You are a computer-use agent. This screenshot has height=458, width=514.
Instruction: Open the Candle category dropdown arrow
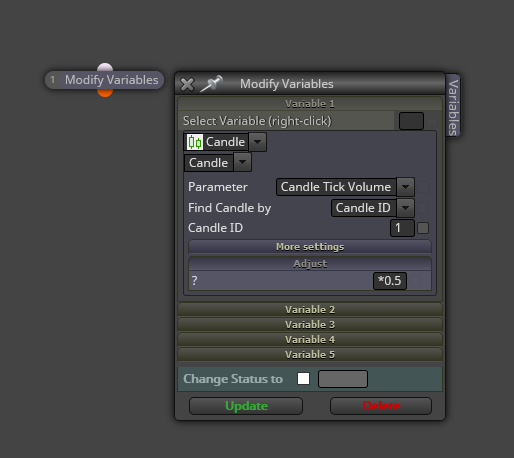pyautogui.click(x=257, y=142)
